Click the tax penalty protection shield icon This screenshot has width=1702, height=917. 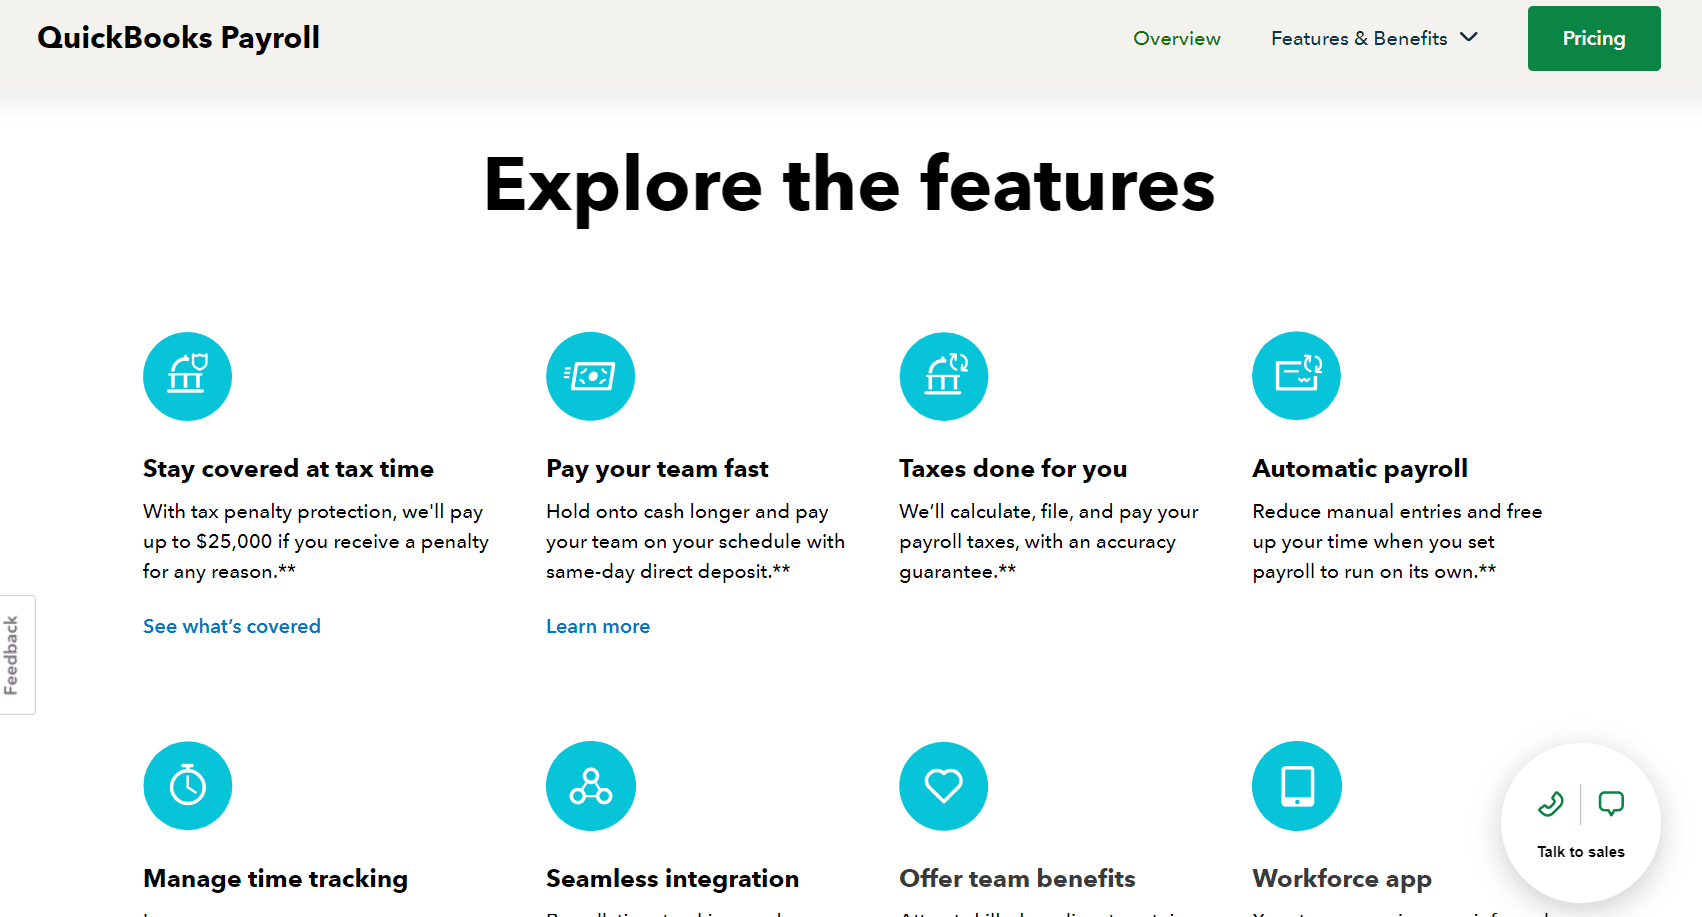(x=187, y=376)
